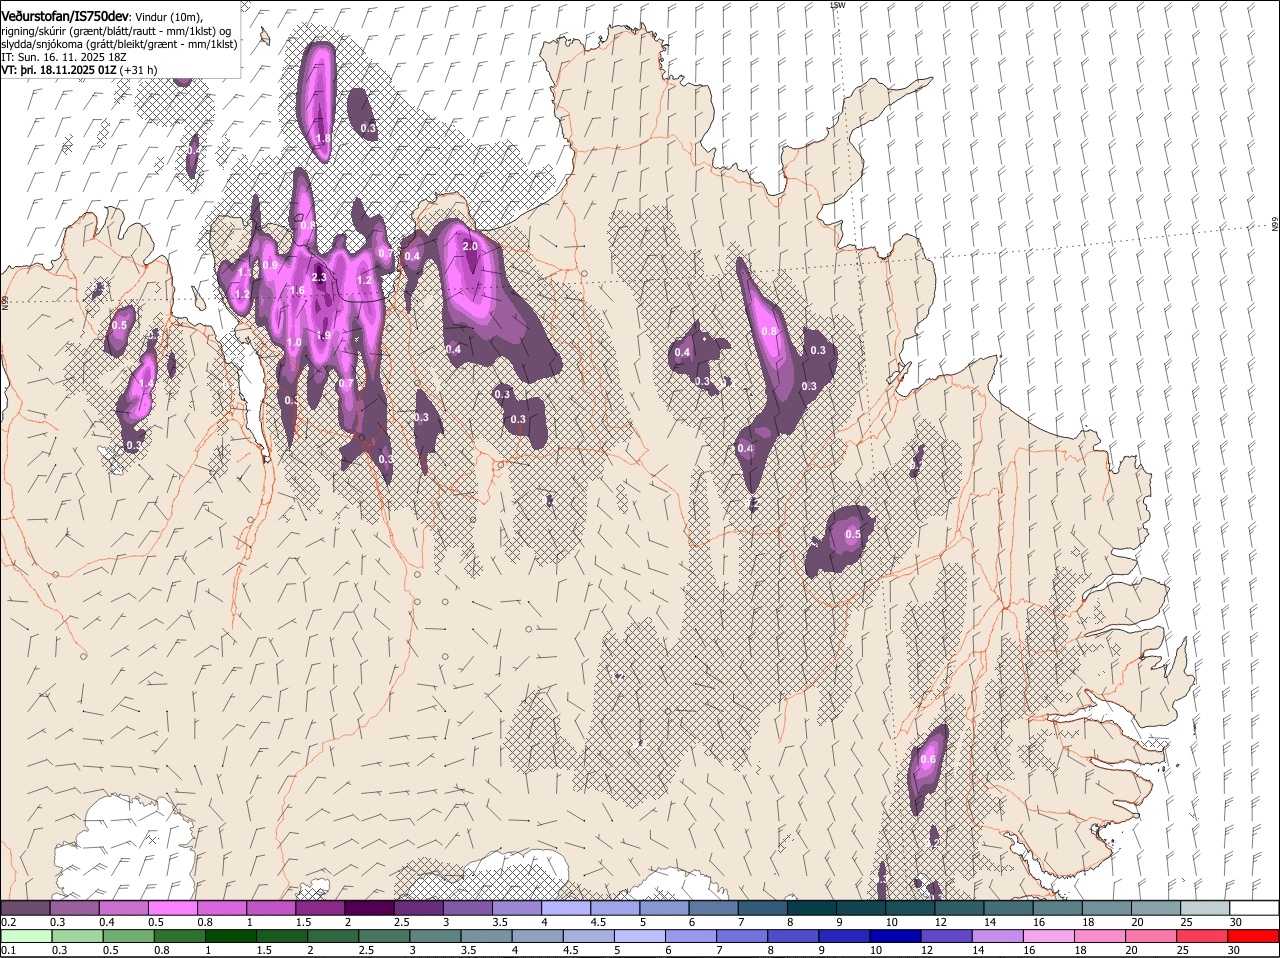Select the lilac 14–16 rain legend swatch
This screenshot has height=958, width=1280.
point(999,937)
